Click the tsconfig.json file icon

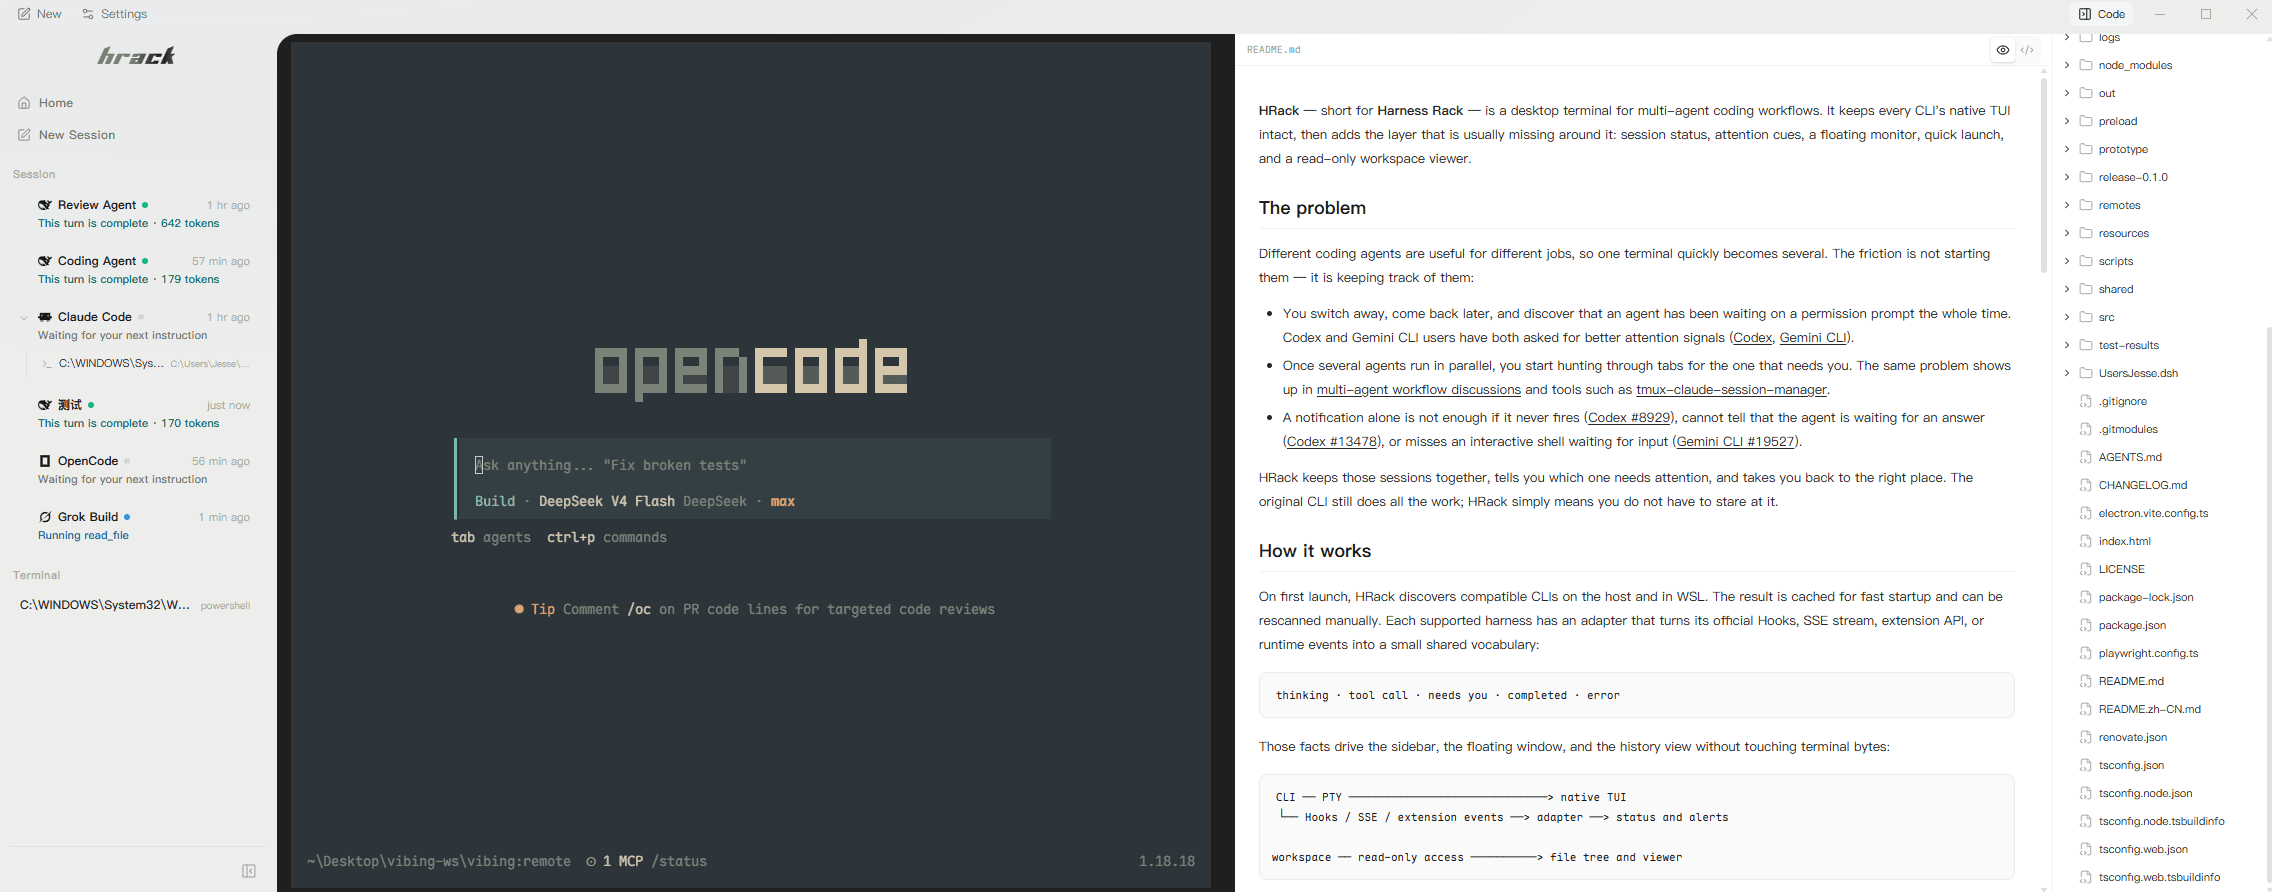[2086, 765]
